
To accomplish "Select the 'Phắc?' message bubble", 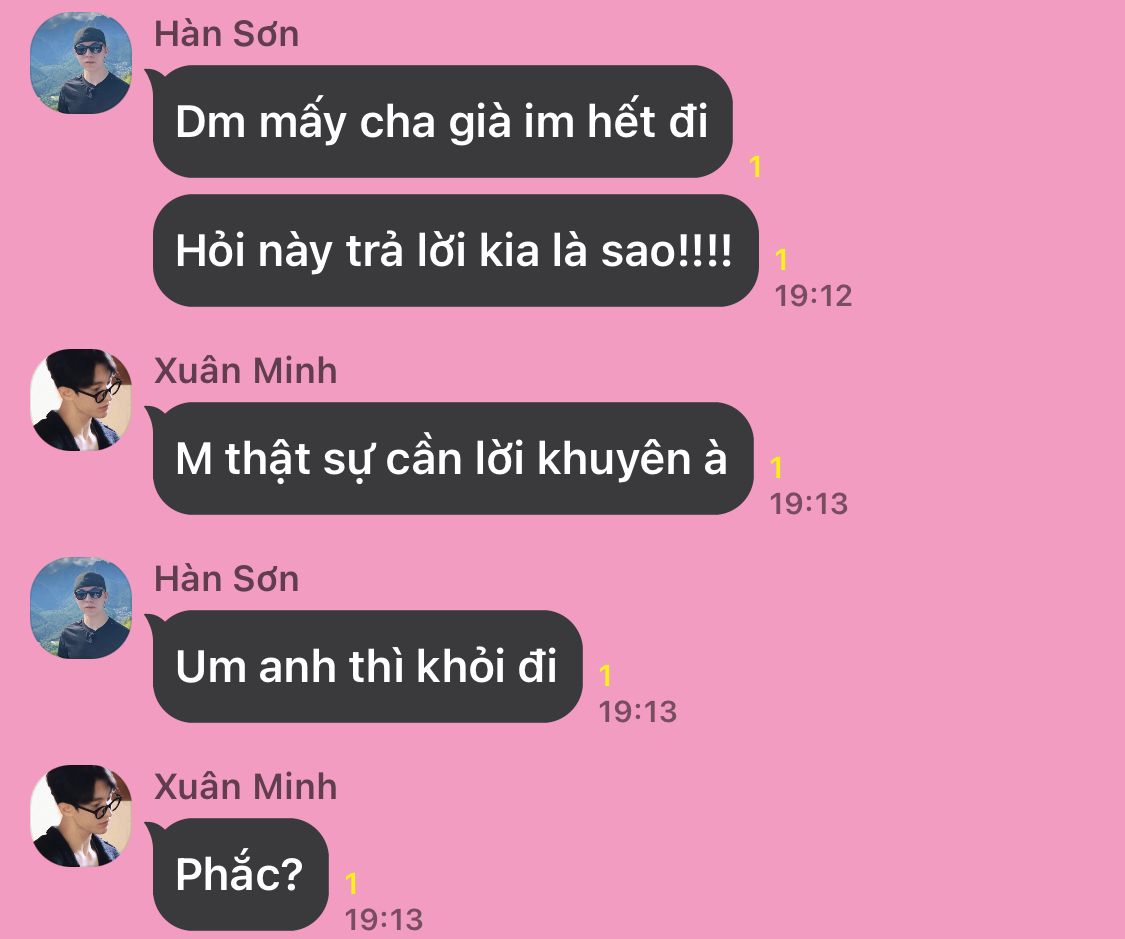I will tap(240, 874).
